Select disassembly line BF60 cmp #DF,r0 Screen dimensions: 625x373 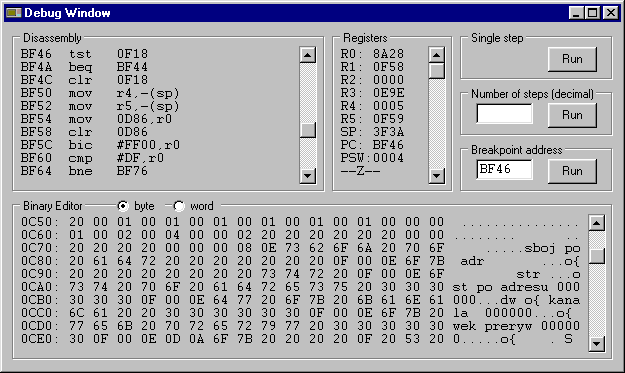92,158
